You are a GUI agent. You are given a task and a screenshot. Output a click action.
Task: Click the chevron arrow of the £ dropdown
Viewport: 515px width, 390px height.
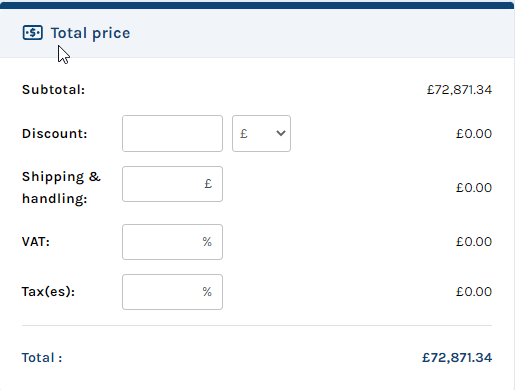click(x=281, y=133)
